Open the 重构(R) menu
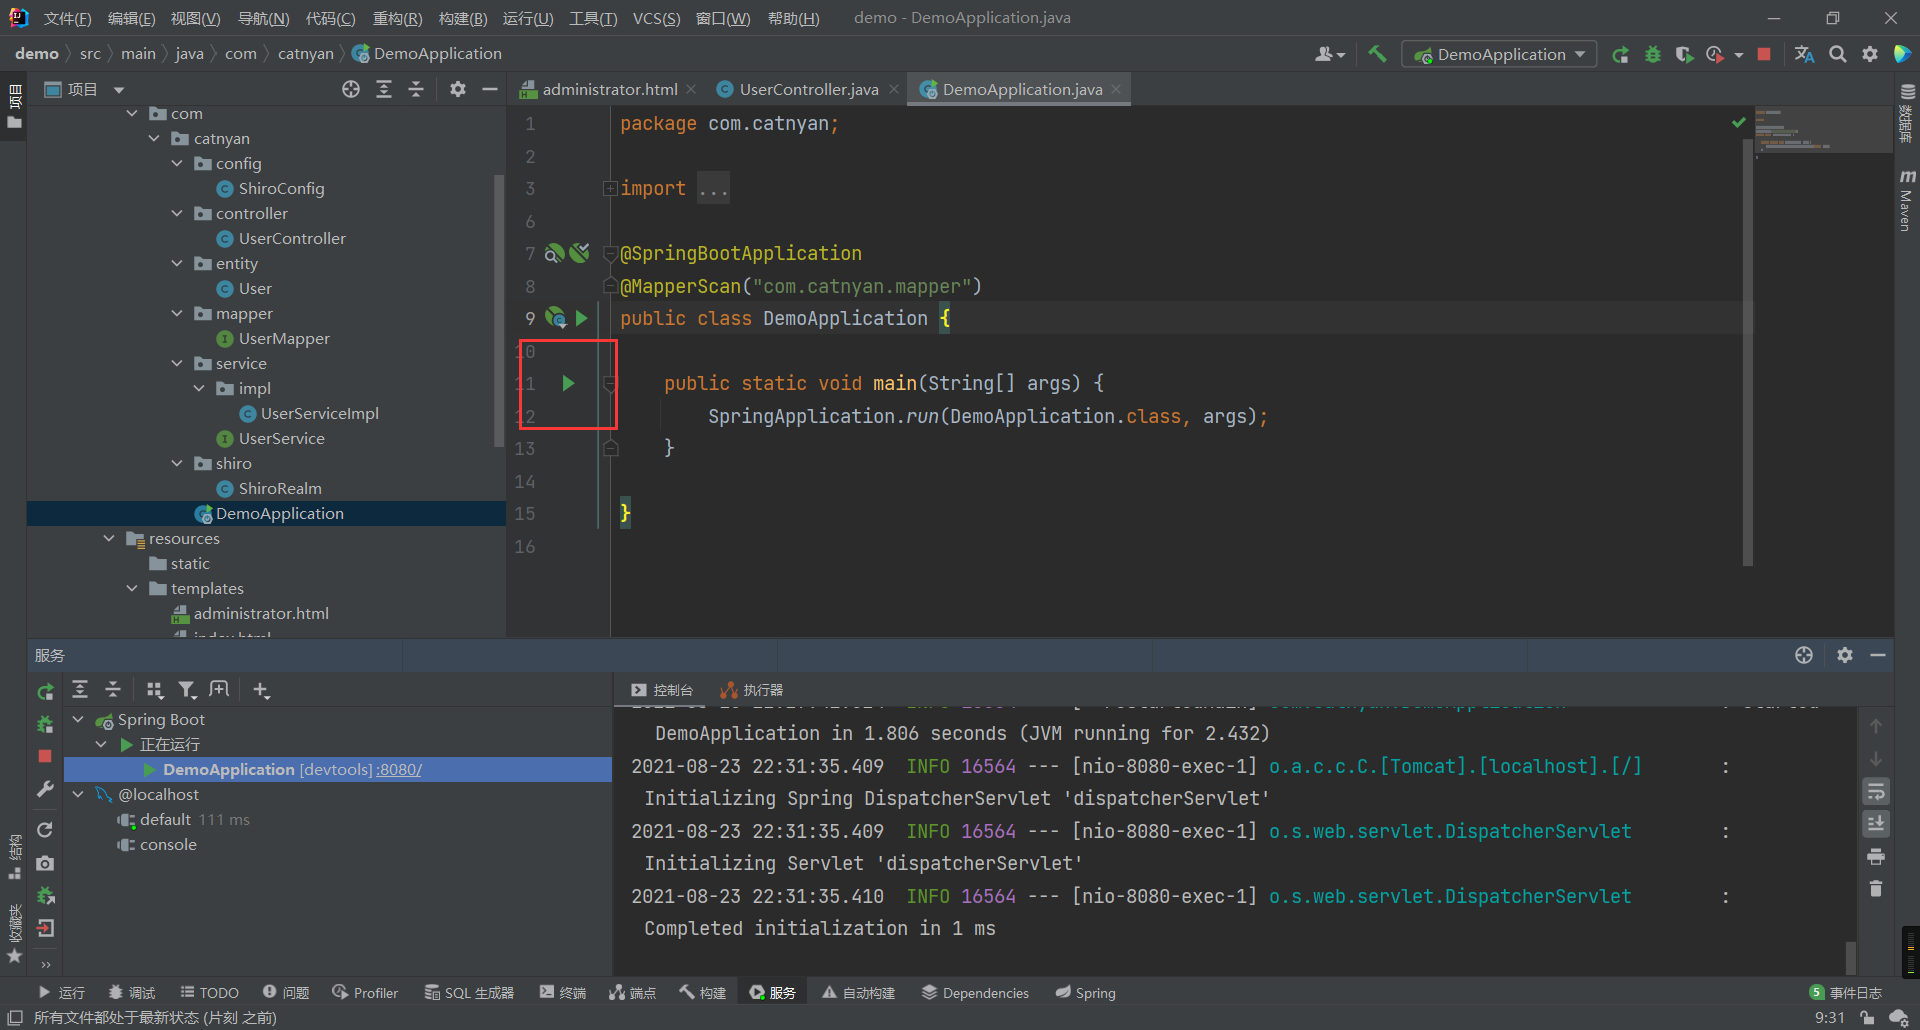This screenshot has height=1030, width=1920. coord(397,18)
